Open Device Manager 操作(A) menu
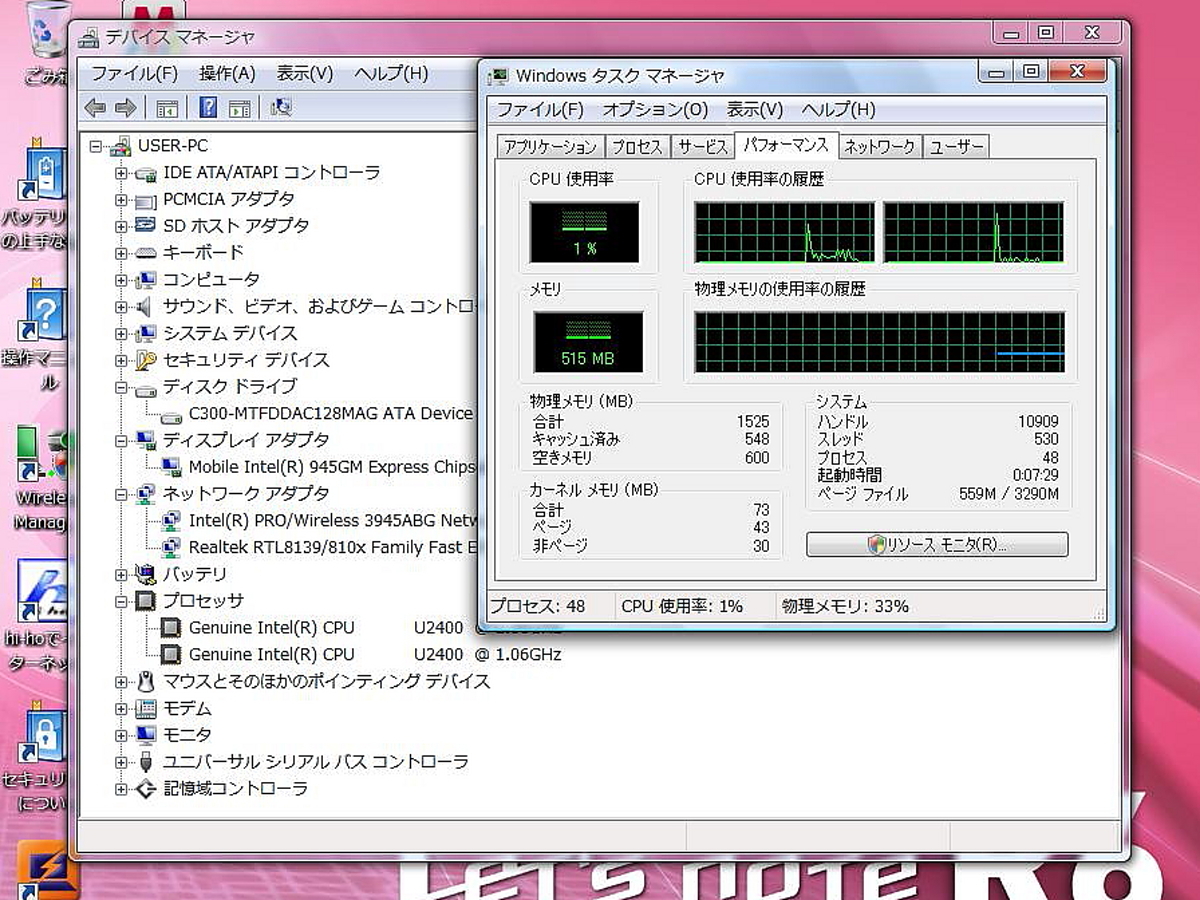The height and width of the screenshot is (900, 1200). pos(227,73)
